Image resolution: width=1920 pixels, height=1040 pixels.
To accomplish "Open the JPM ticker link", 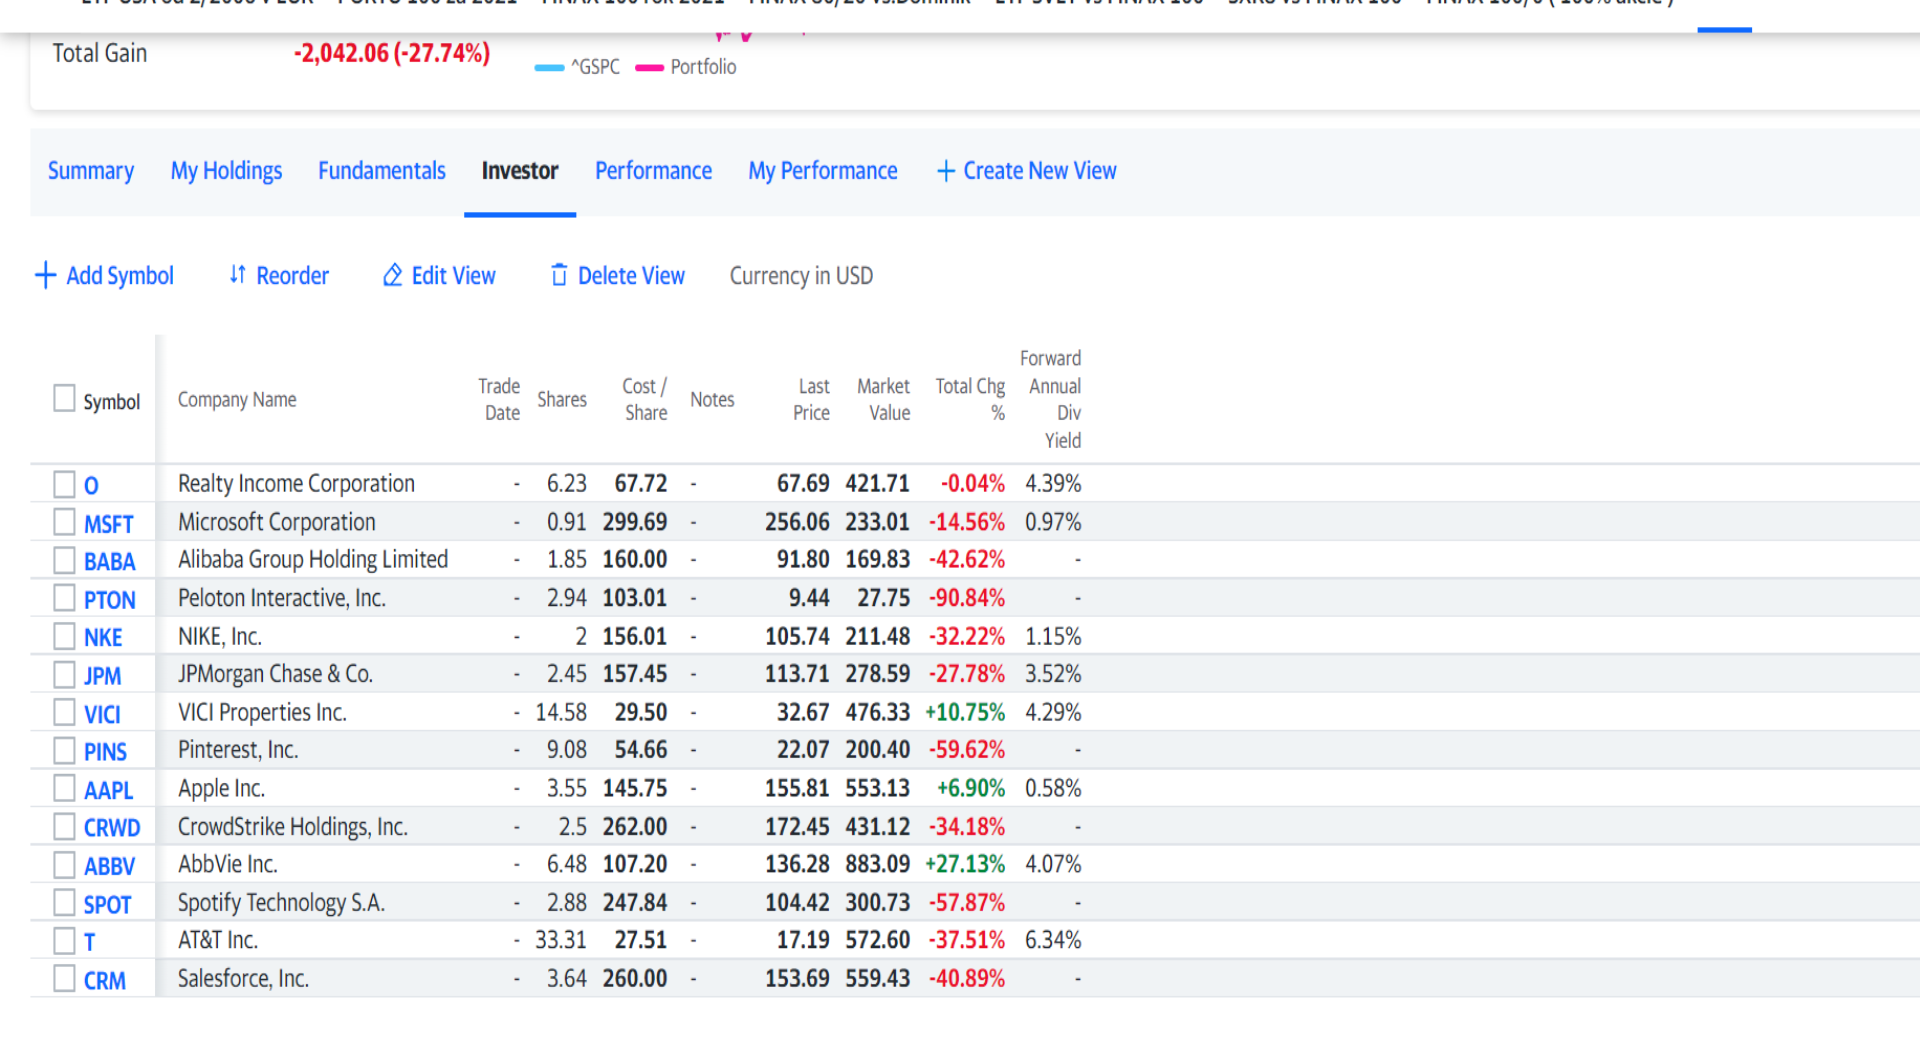I will [x=102, y=676].
